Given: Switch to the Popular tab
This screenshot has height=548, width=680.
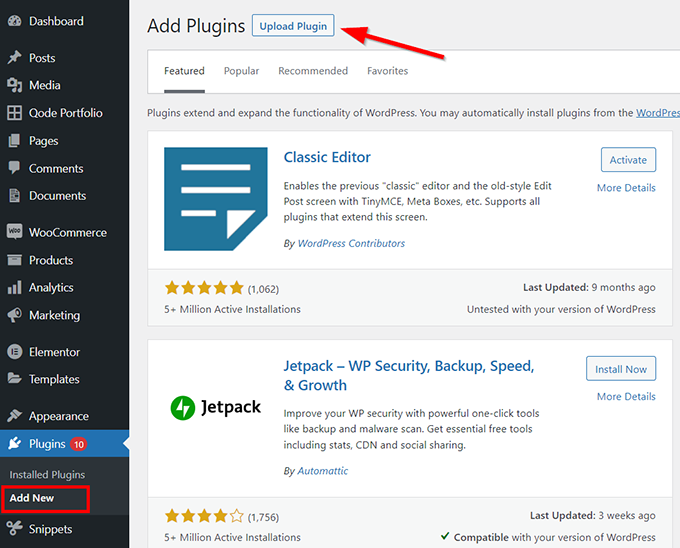Looking at the screenshot, I should (x=241, y=71).
